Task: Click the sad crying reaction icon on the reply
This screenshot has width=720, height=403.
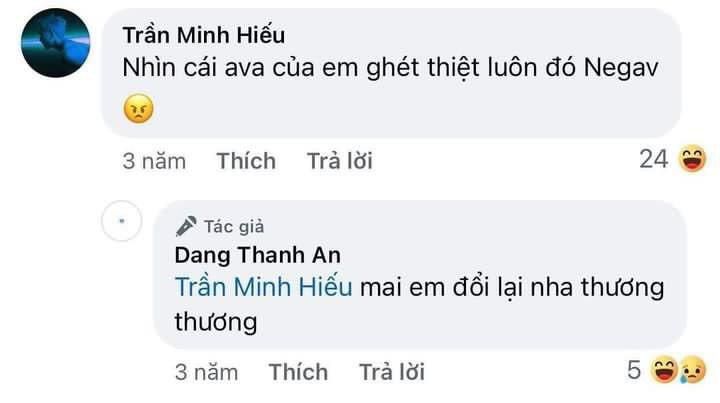Action: point(693,370)
